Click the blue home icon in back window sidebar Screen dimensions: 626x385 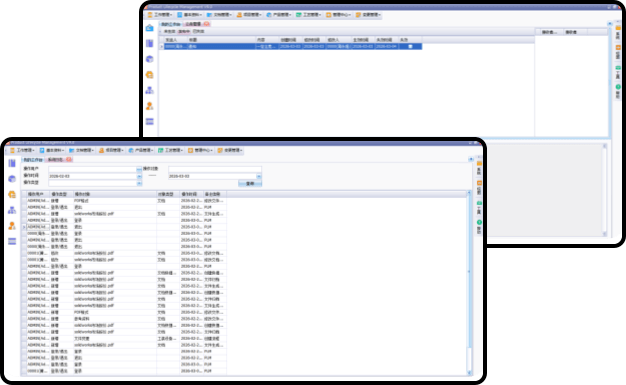point(150,28)
